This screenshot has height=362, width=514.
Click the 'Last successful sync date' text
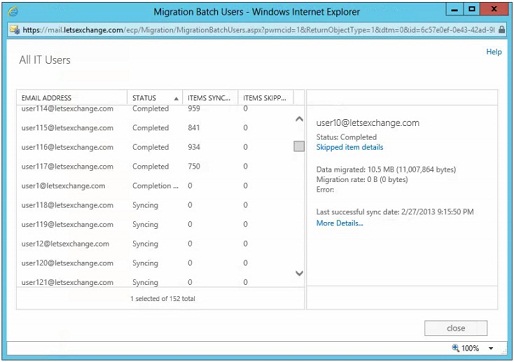tap(395, 212)
